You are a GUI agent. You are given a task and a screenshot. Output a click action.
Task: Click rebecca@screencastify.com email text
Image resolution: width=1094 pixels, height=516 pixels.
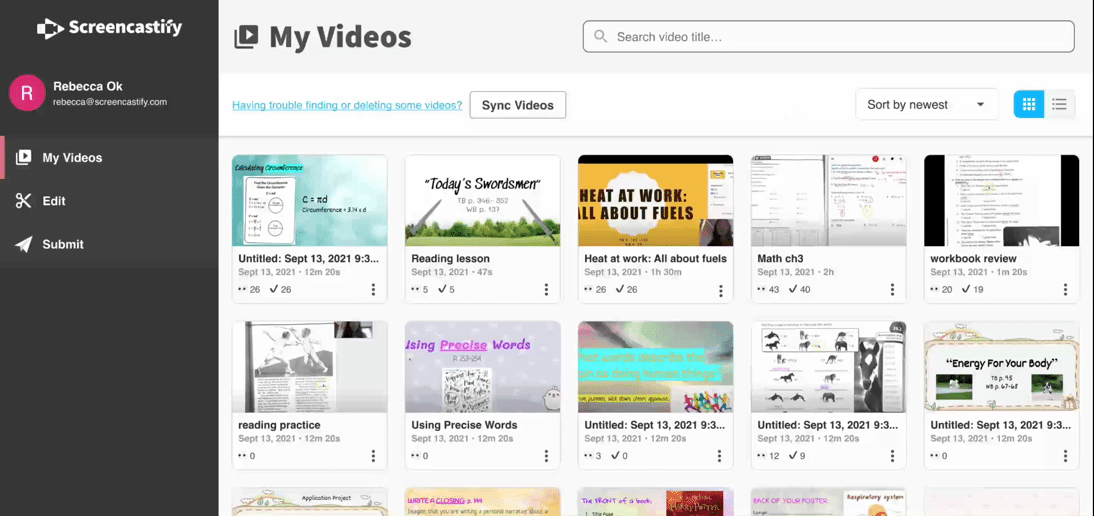[110, 102]
